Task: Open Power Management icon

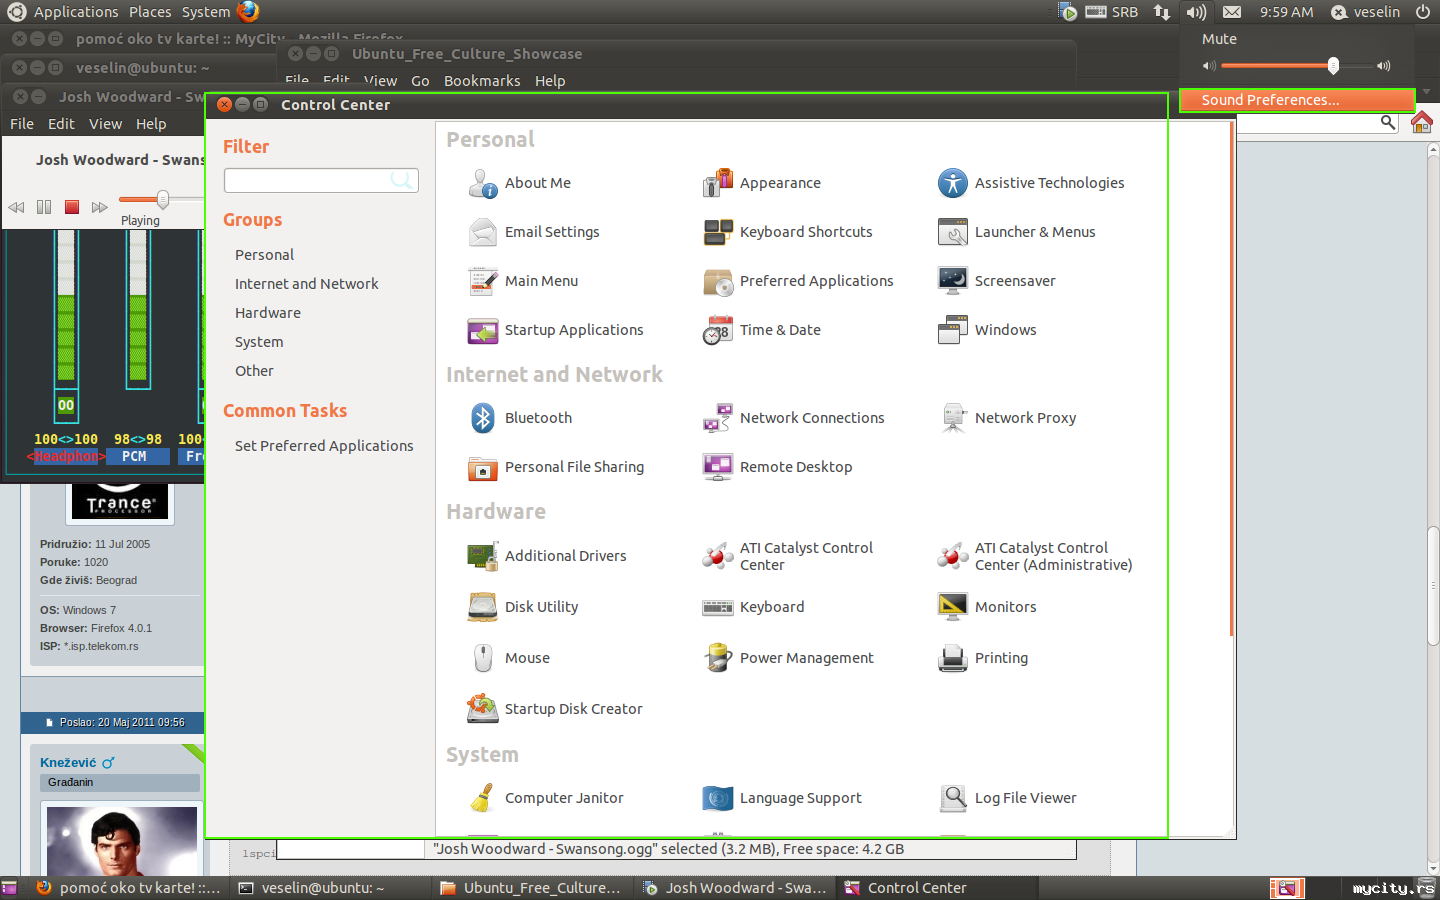Action: [718, 658]
